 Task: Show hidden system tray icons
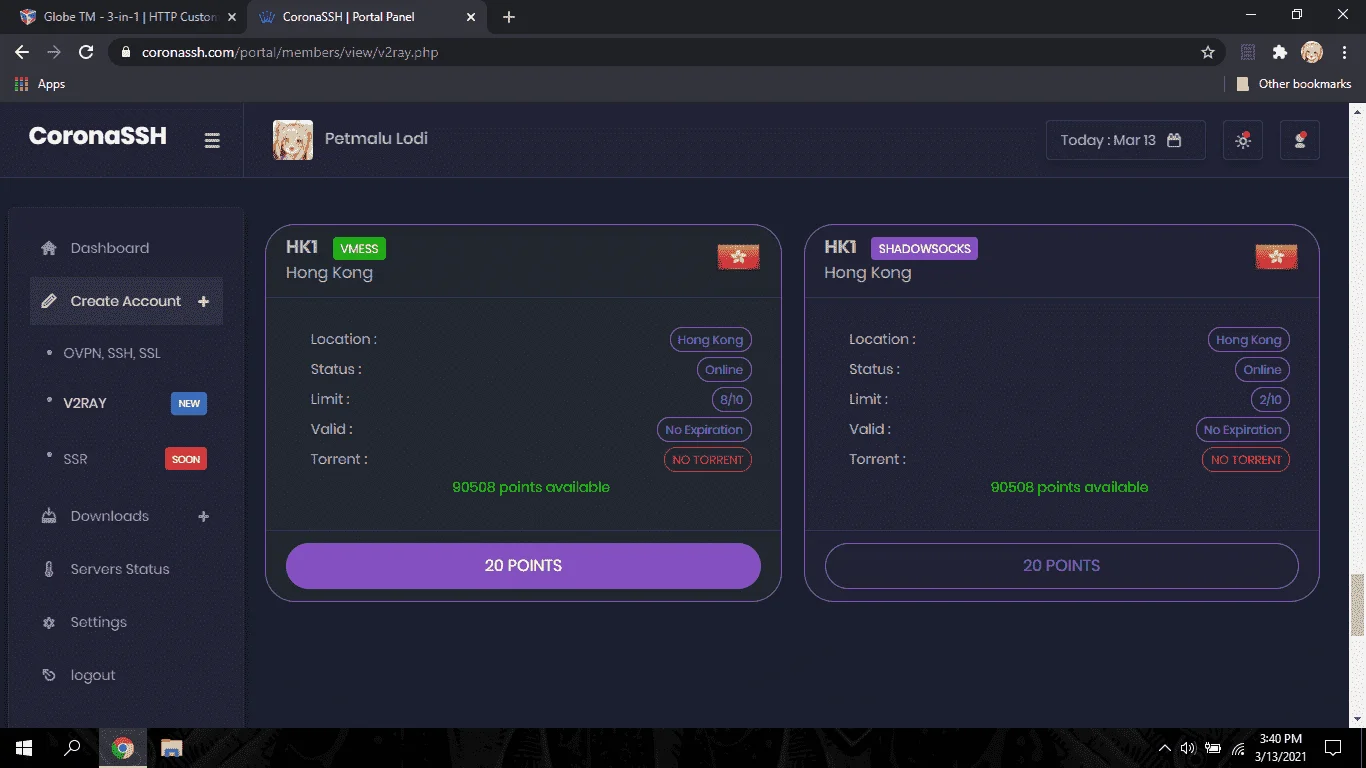(1164, 748)
